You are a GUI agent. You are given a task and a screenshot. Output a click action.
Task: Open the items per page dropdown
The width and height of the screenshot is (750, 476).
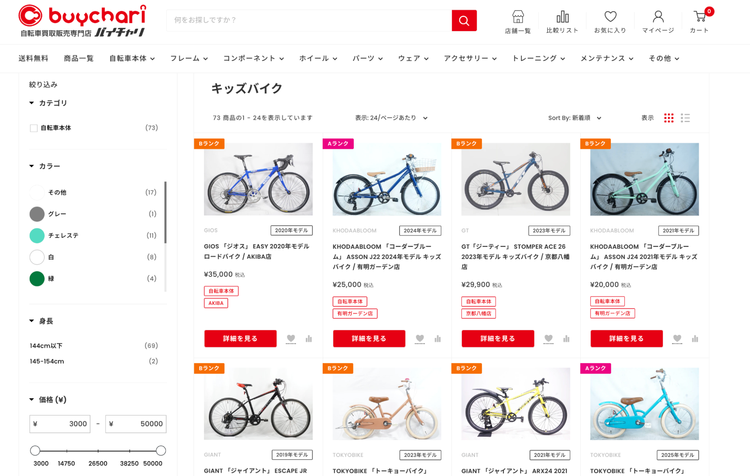coord(391,118)
